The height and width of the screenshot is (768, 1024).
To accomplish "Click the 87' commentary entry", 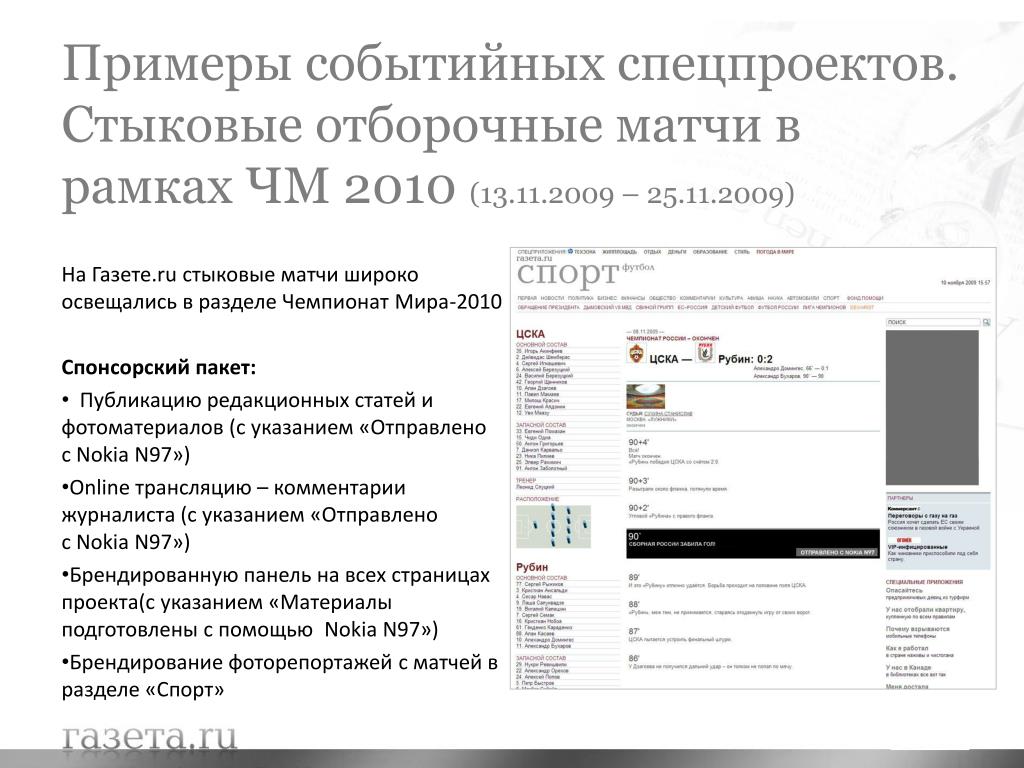I will [679, 635].
